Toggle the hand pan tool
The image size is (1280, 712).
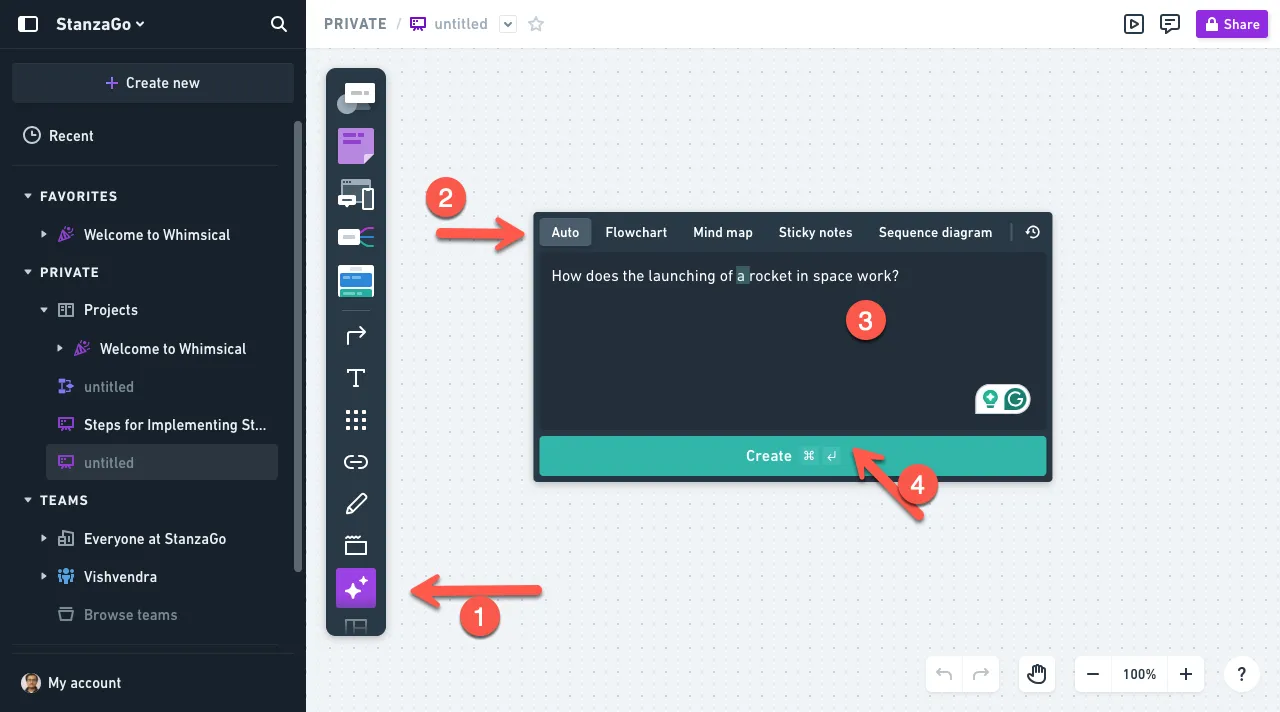click(1037, 674)
